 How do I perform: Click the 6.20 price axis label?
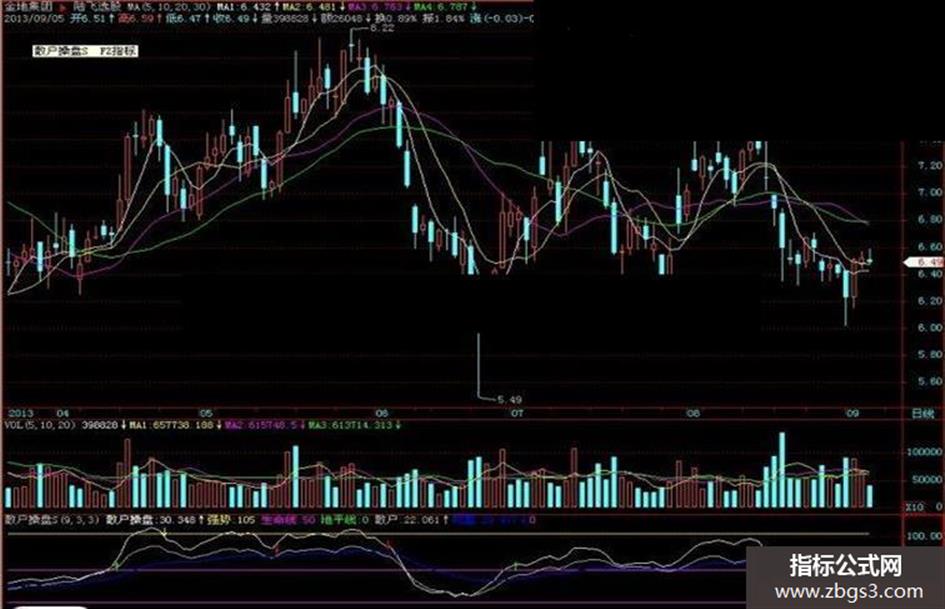(x=930, y=300)
